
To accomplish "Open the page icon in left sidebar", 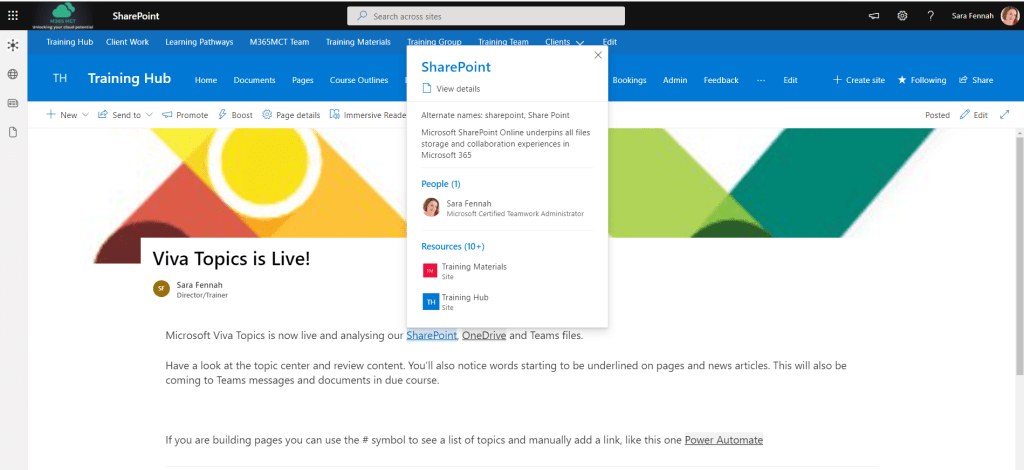I will point(12,132).
